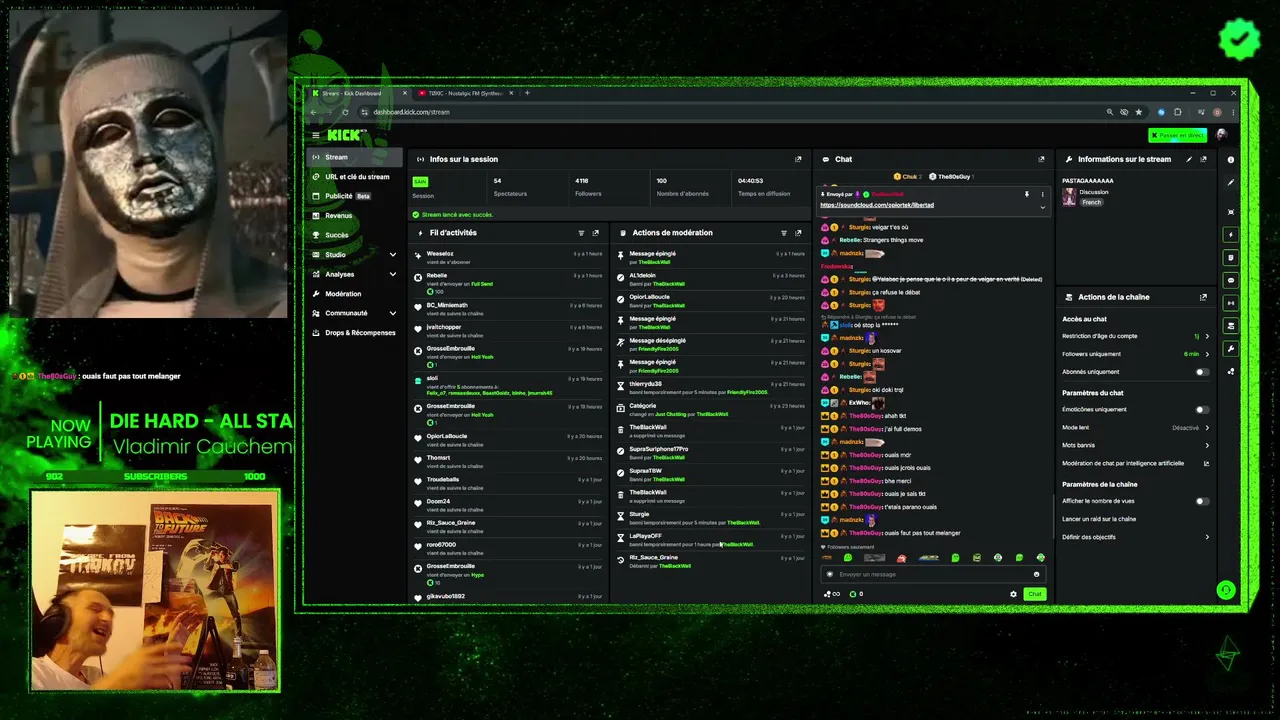Go to Revenus in the sidebar

pos(354,216)
